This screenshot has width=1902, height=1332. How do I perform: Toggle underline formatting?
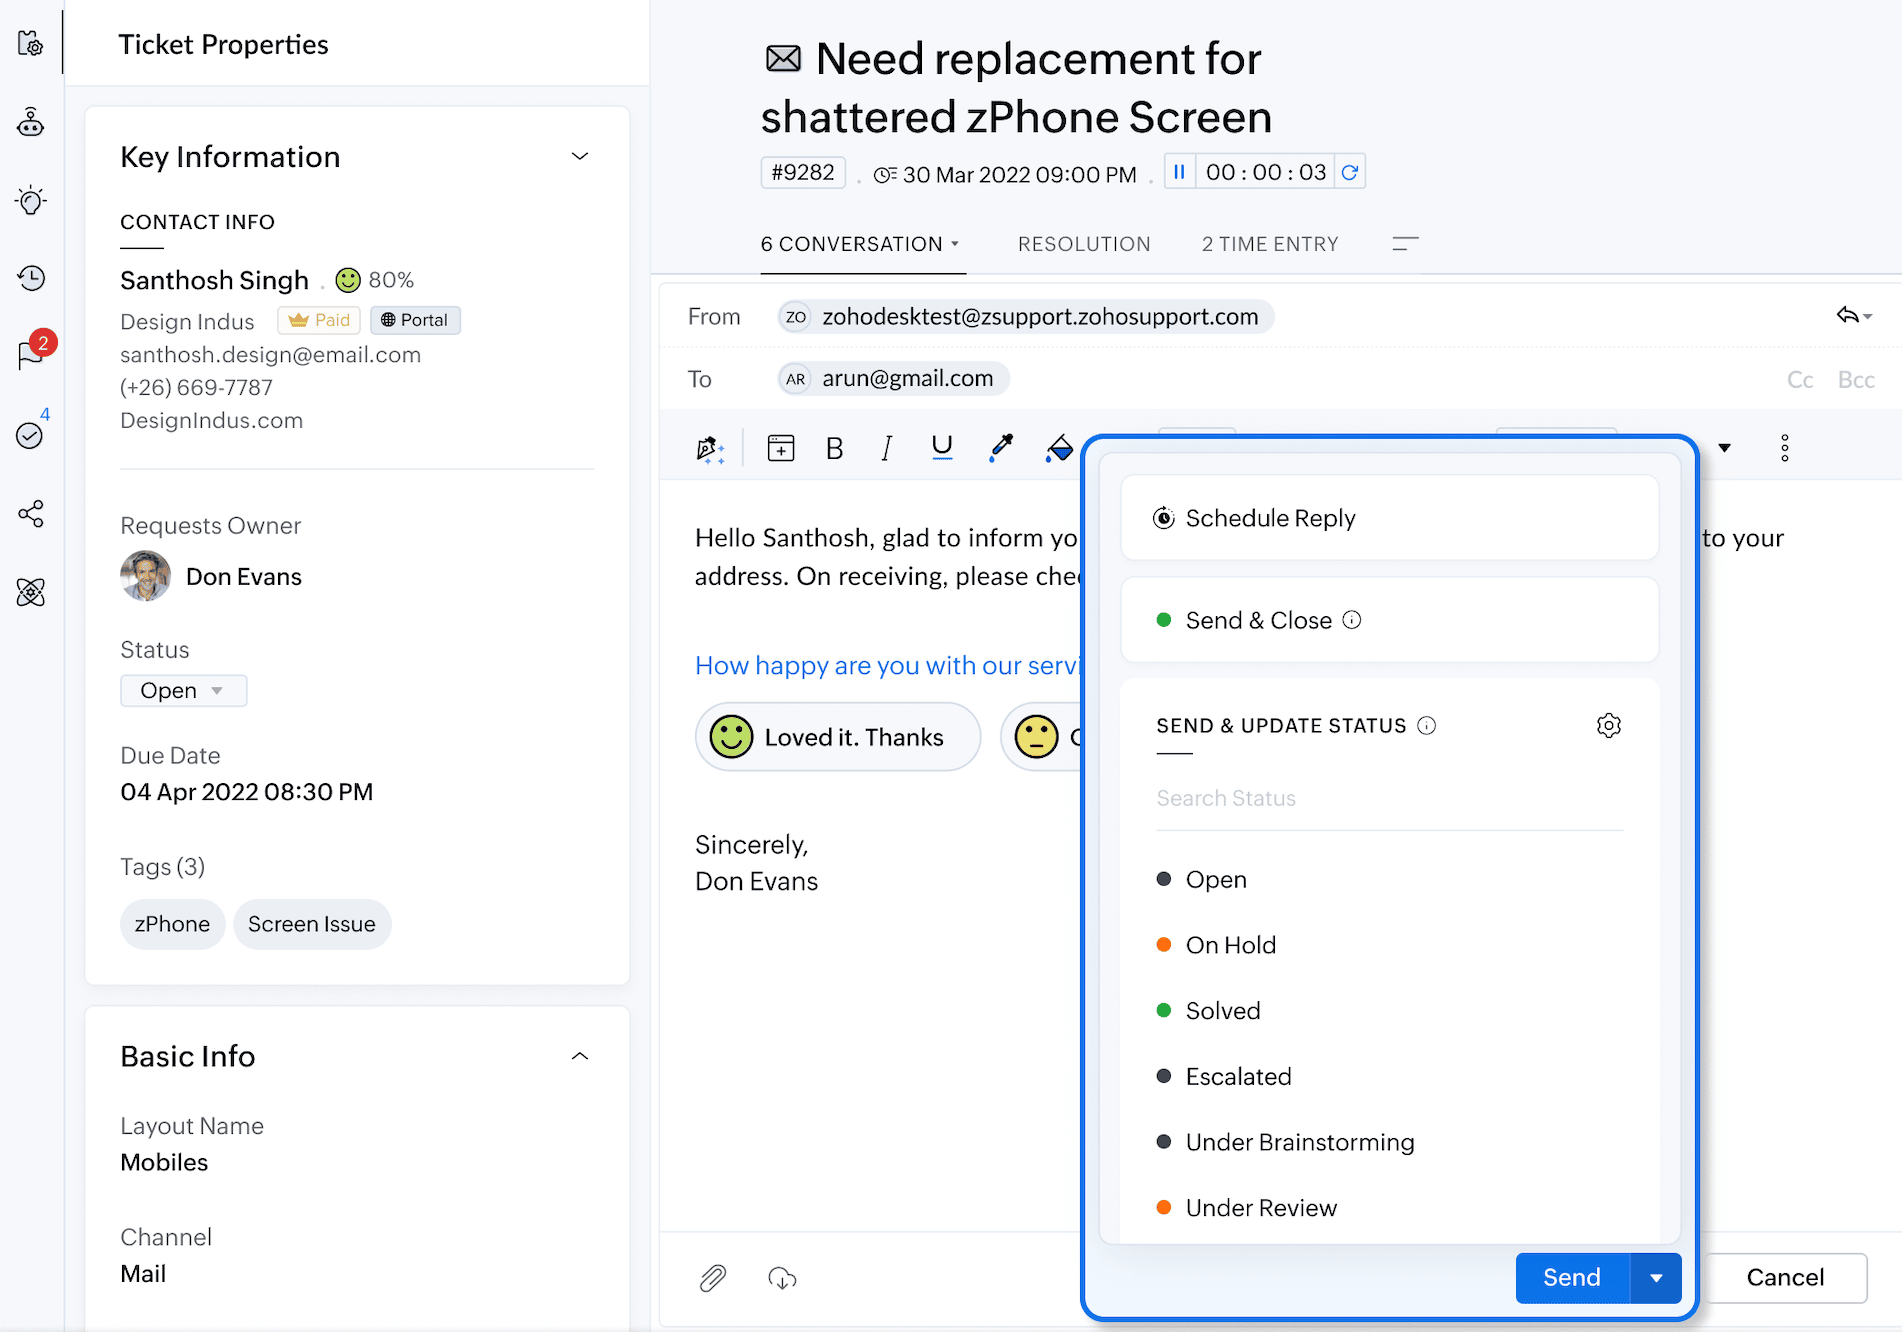point(942,448)
